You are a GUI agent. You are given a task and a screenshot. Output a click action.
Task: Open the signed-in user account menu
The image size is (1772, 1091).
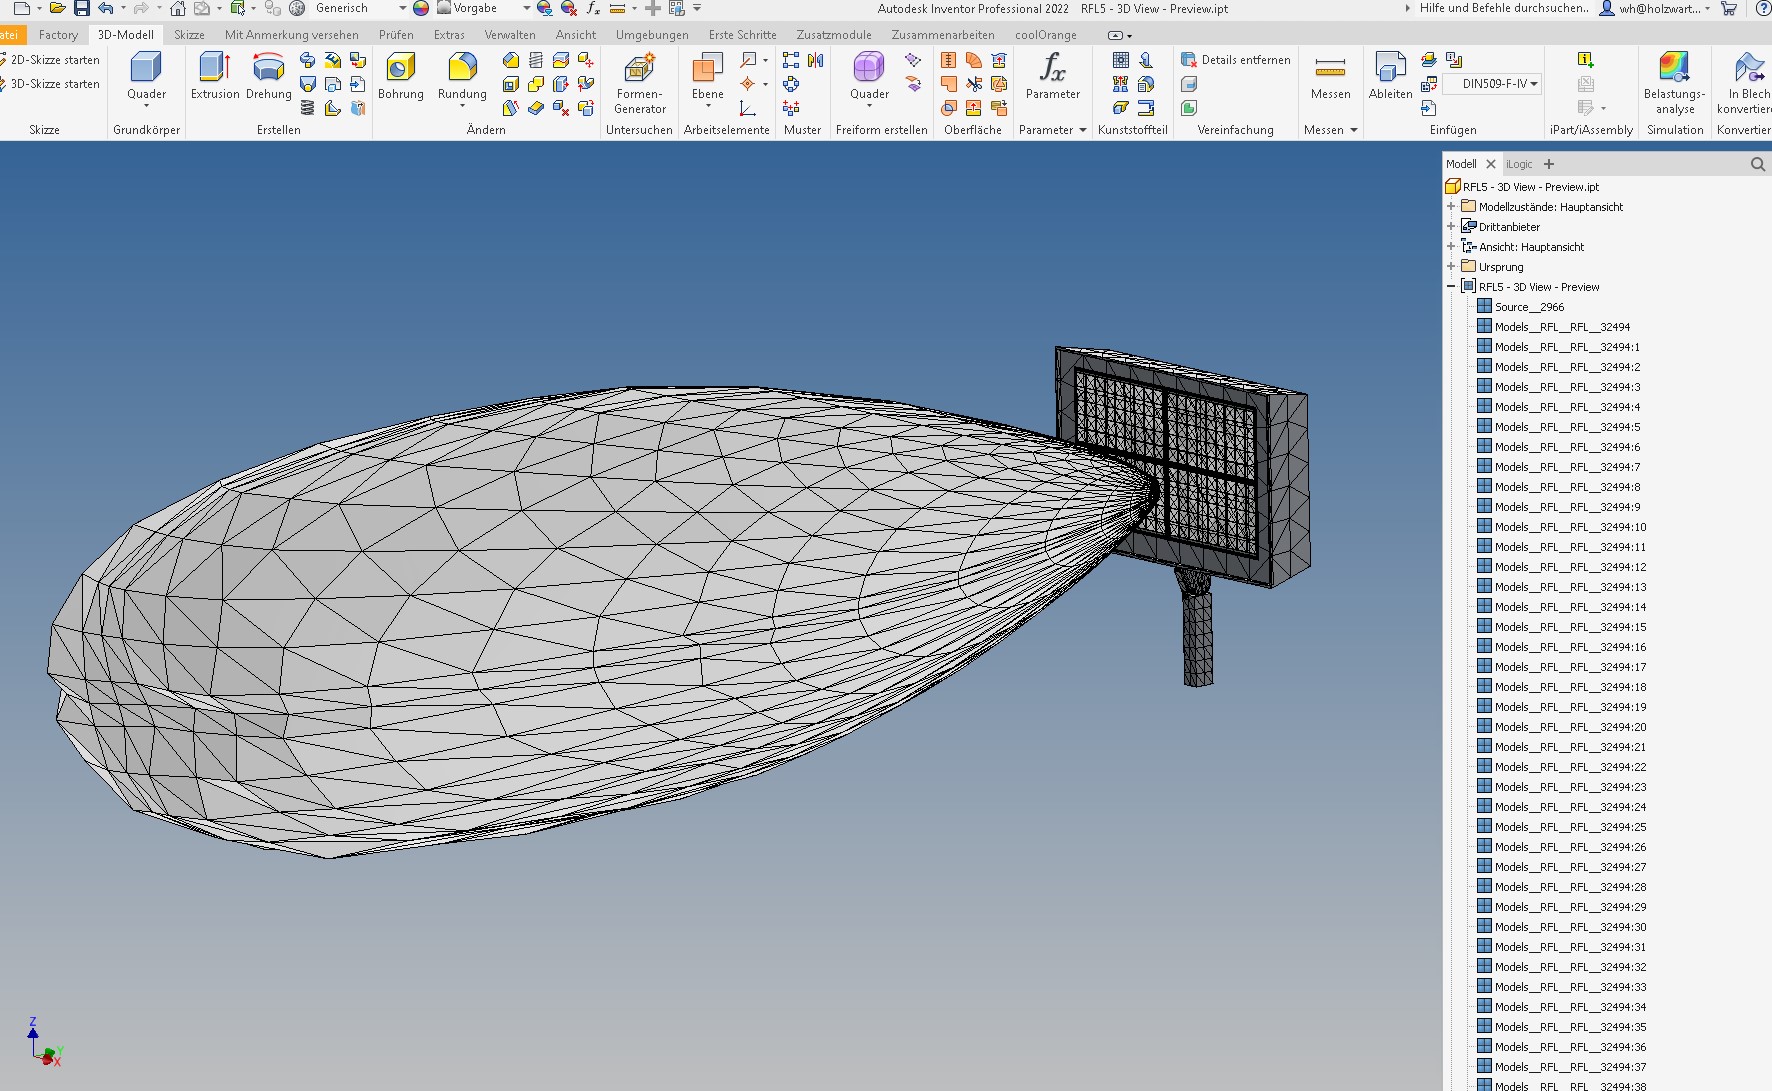[x=1655, y=8]
